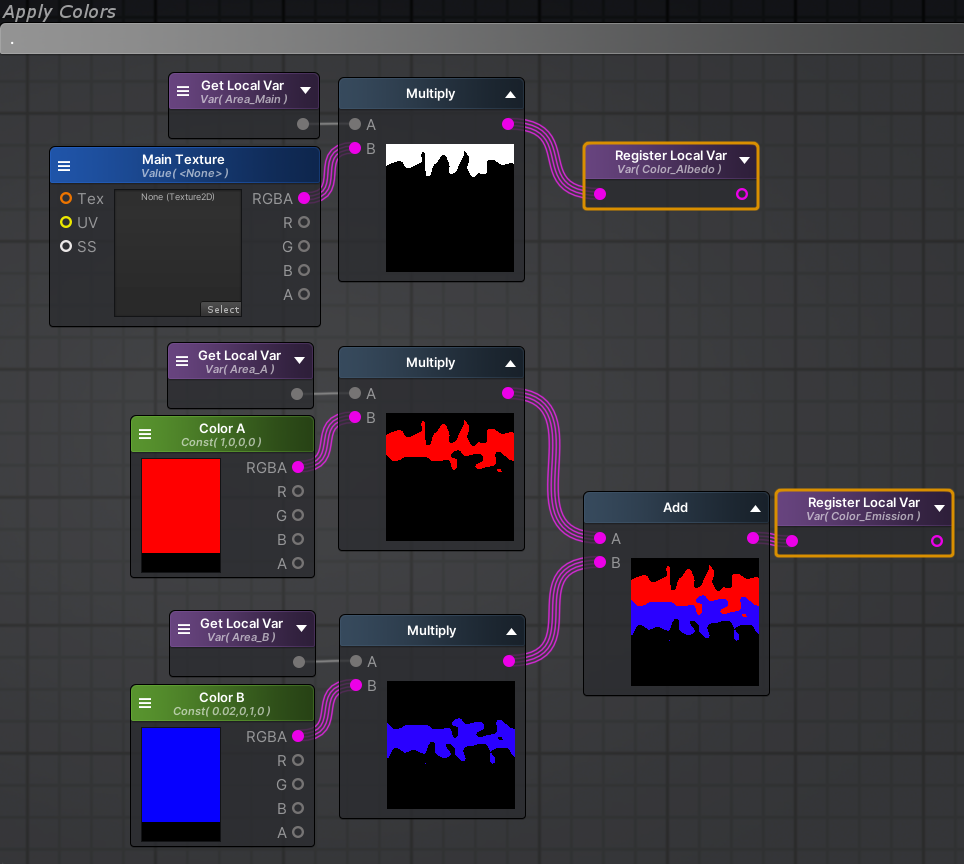Image resolution: width=964 pixels, height=864 pixels.
Task: Click Color A red color swatch
Action: [x=181, y=506]
